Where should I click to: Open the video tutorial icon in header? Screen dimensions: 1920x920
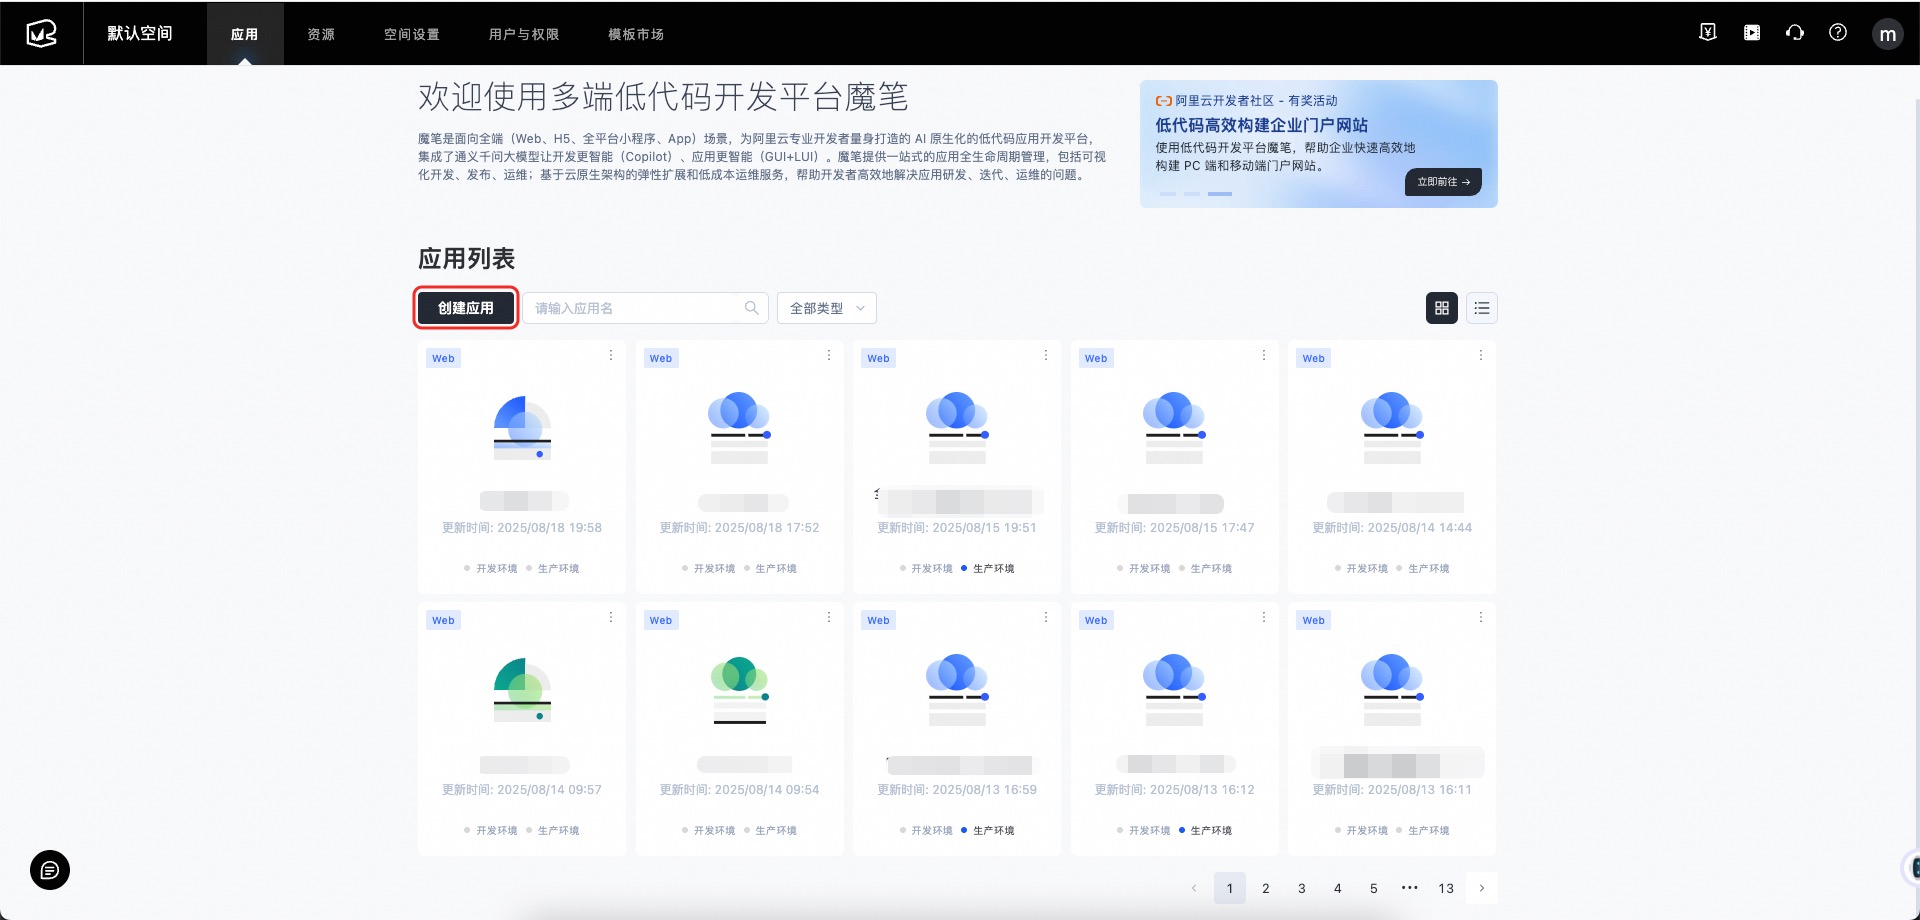point(1752,32)
